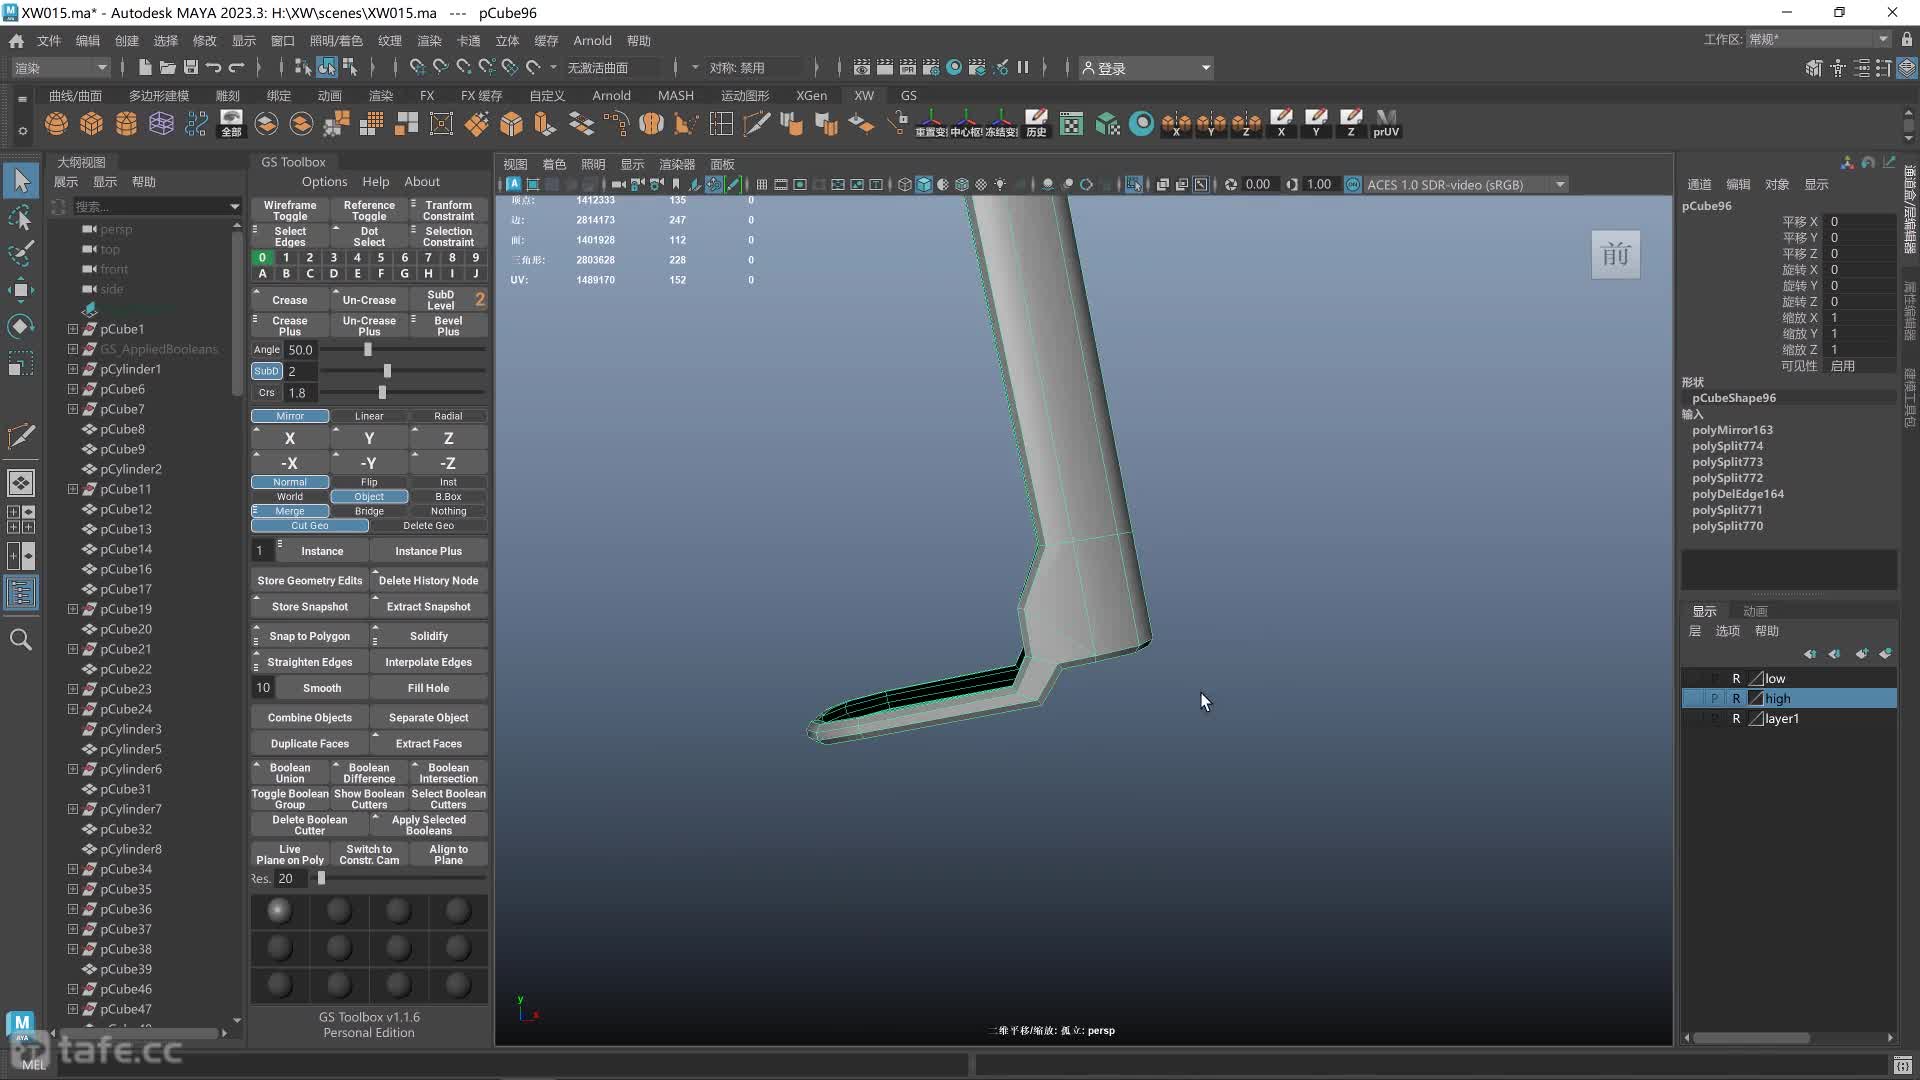The height and width of the screenshot is (1080, 1920).
Task: Select the Mirror mode option
Action: tap(290, 416)
